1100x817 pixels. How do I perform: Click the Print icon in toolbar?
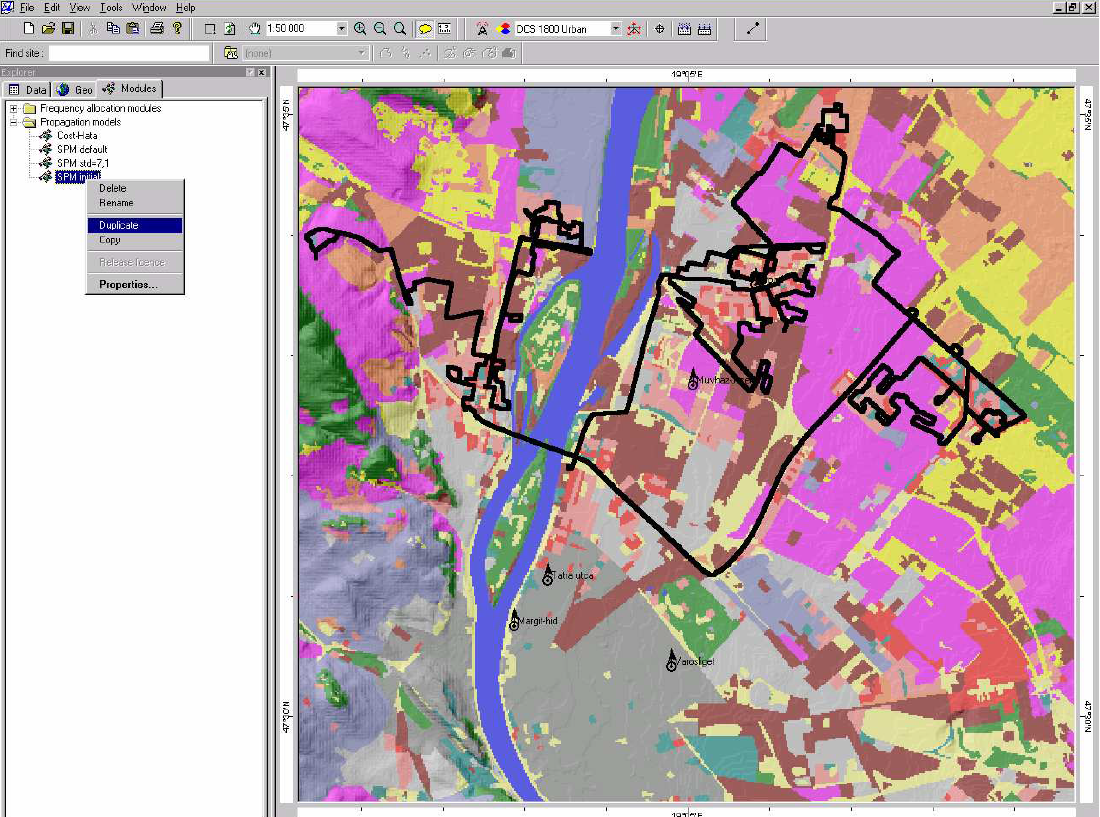[x=157, y=29]
